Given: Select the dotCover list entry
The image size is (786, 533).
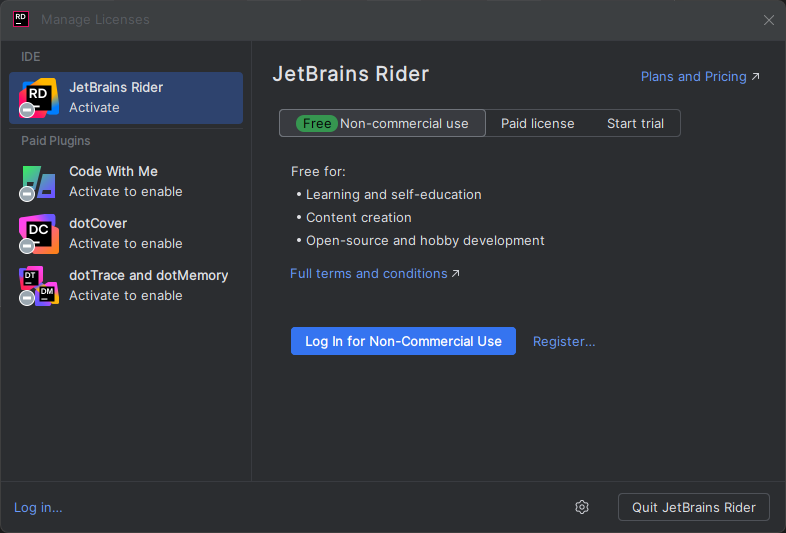Looking at the screenshot, I should [x=126, y=233].
